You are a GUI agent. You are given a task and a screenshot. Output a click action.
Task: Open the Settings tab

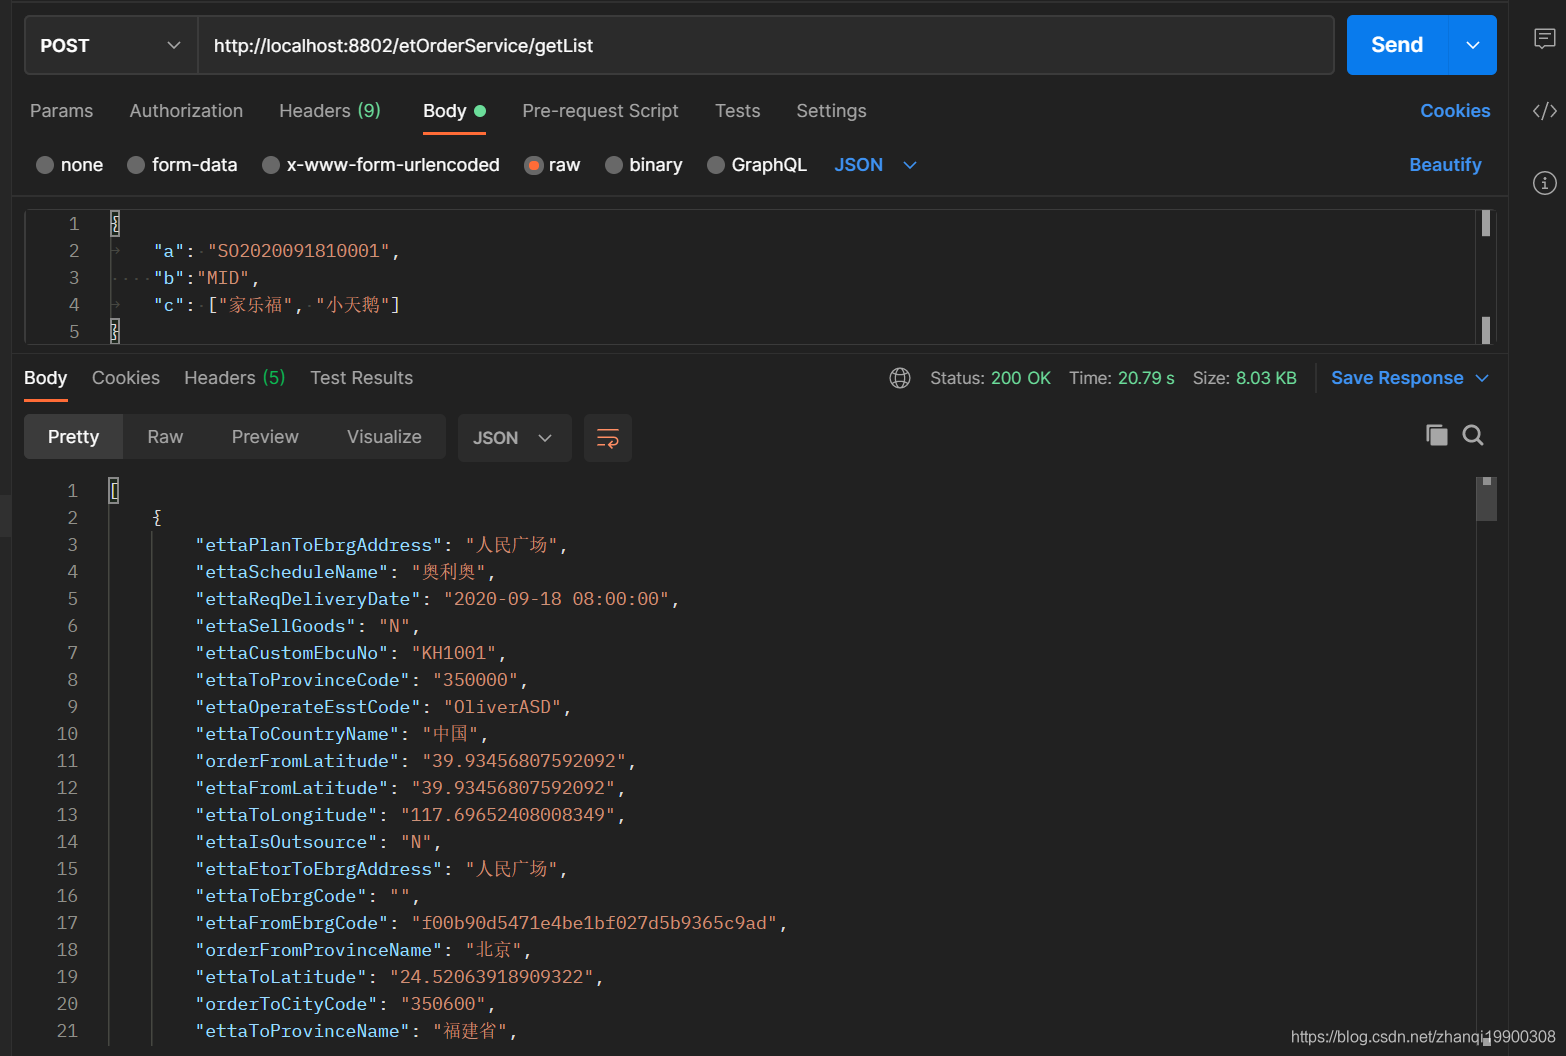pos(831,111)
